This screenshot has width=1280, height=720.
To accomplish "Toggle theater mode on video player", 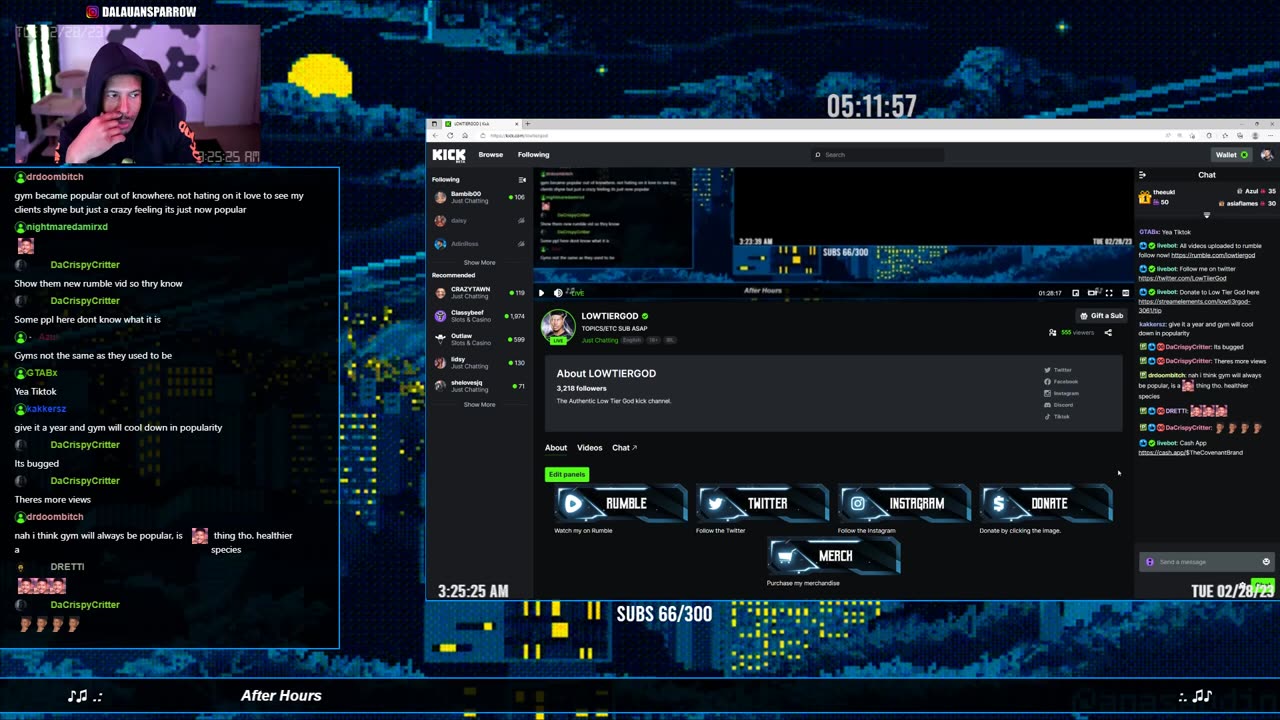I will (1092, 293).
